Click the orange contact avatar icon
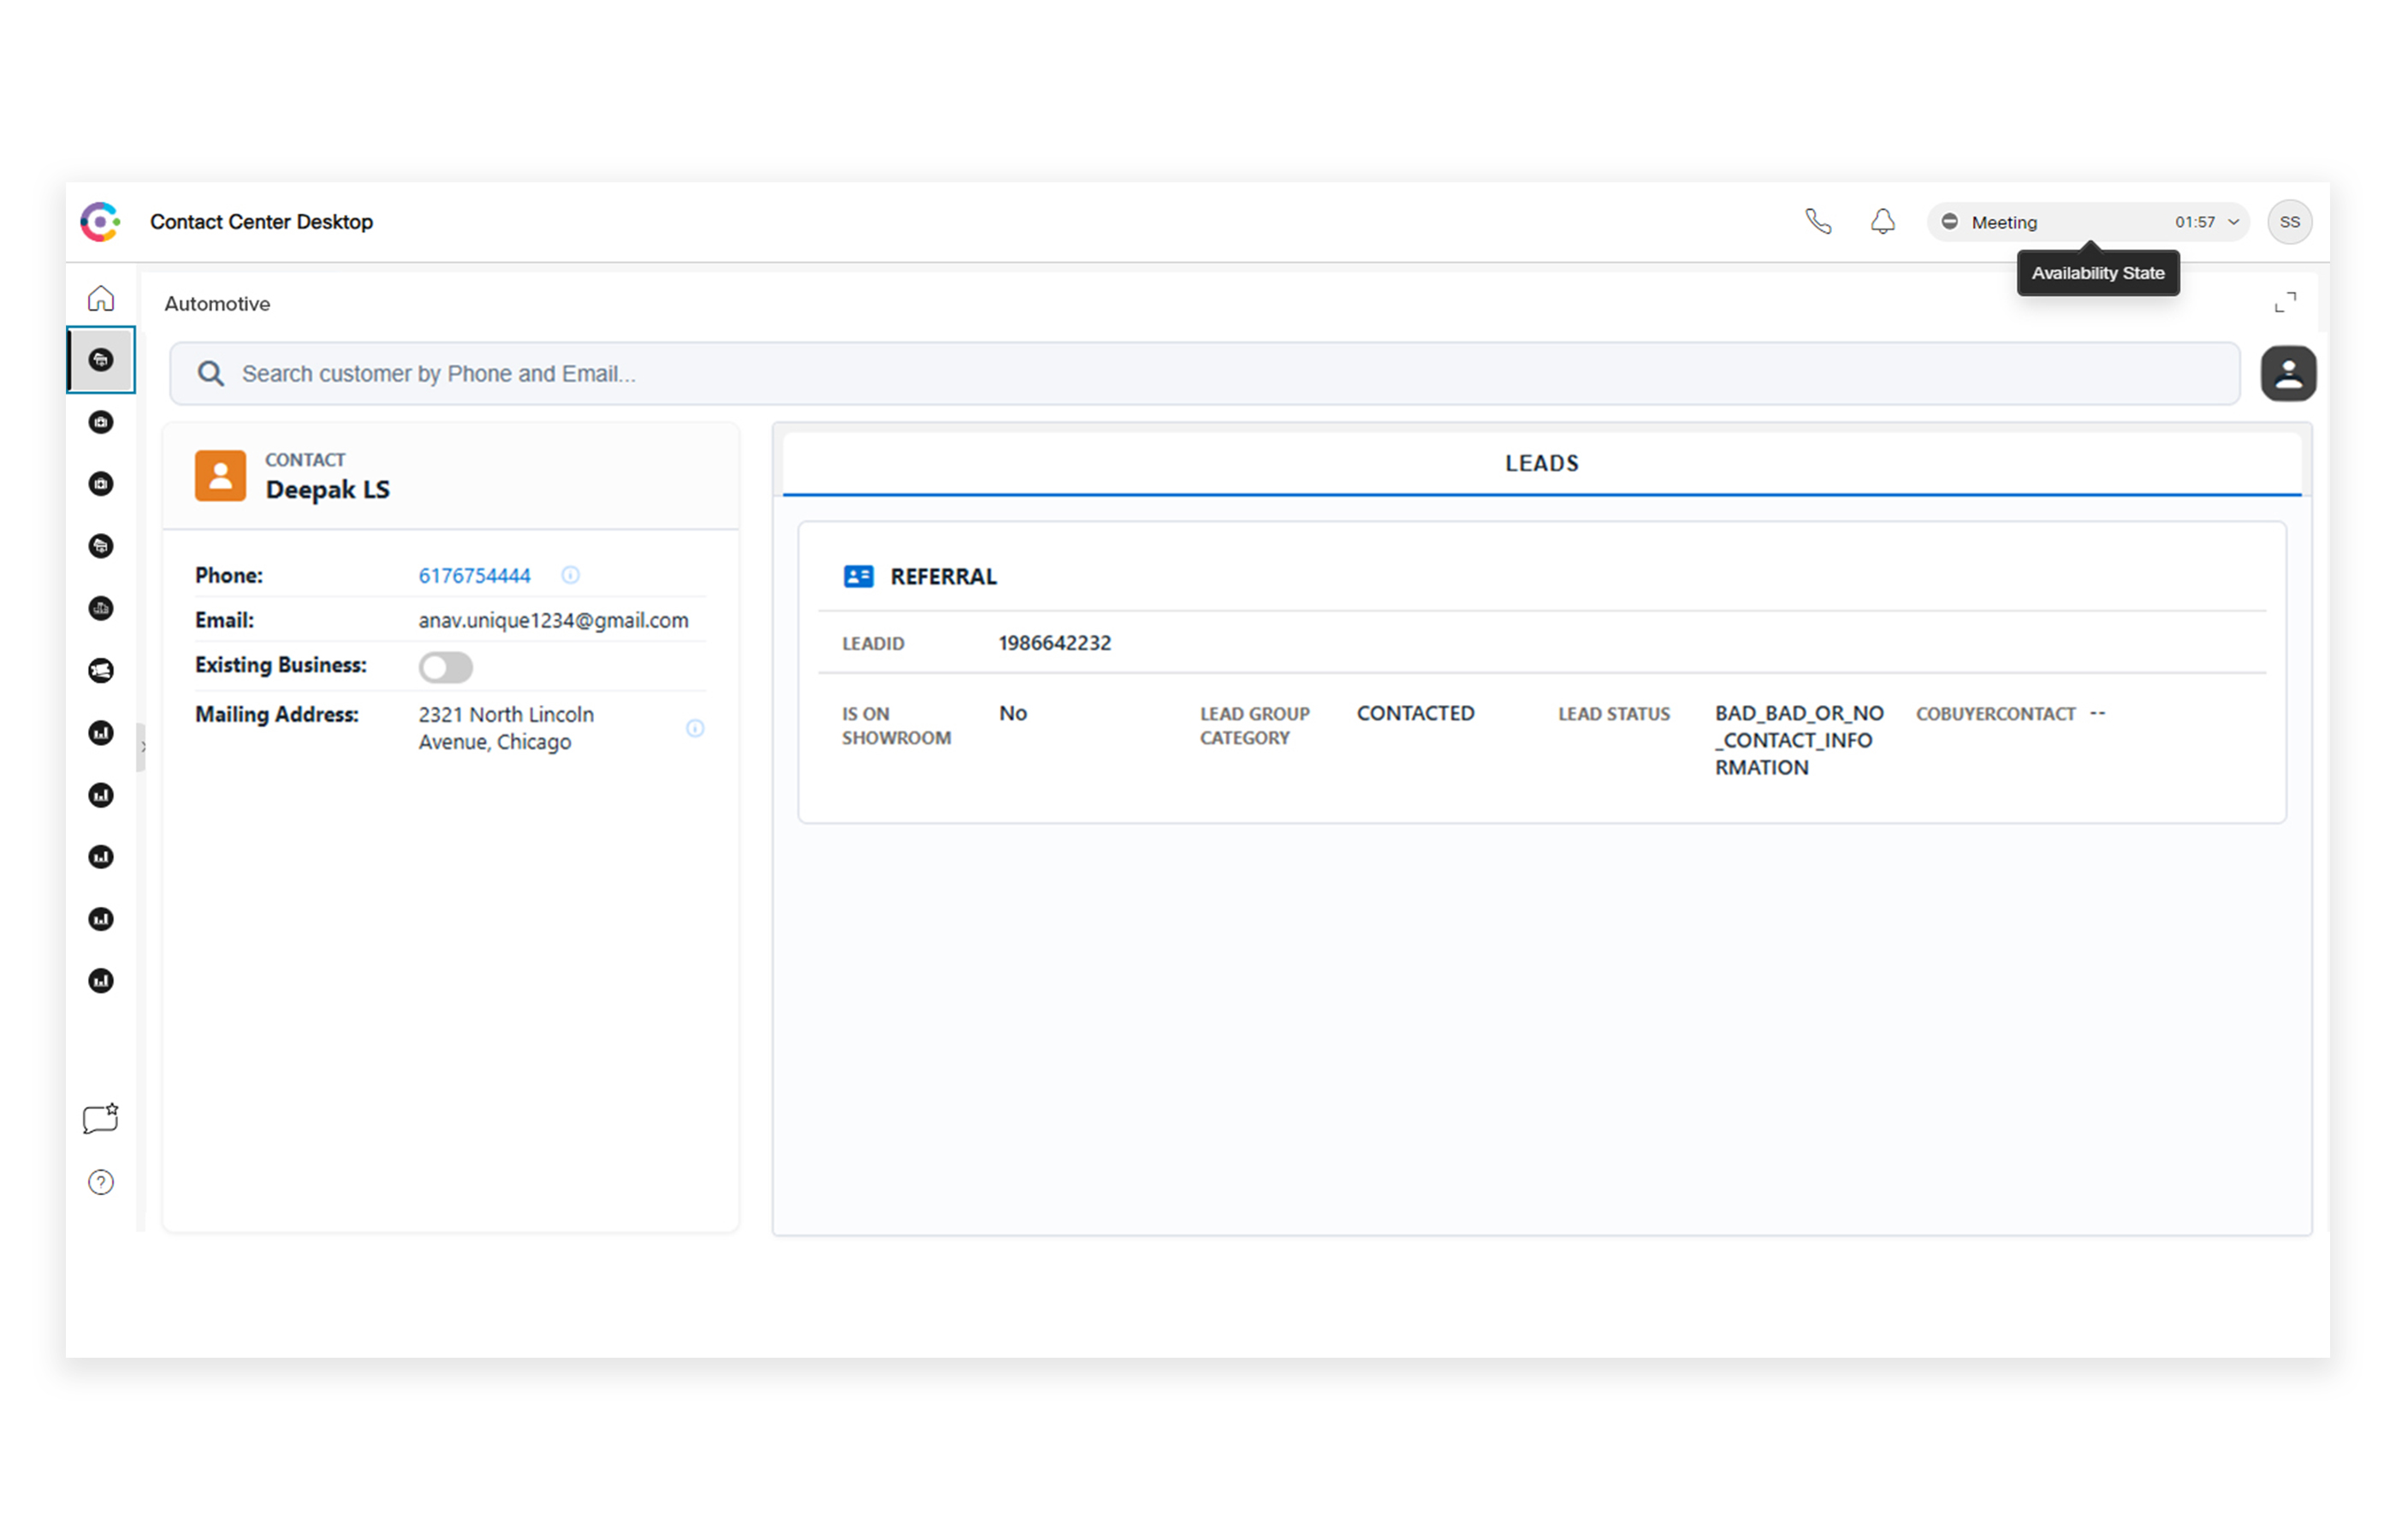Screen dimensions: 2396x1540 click(220, 475)
